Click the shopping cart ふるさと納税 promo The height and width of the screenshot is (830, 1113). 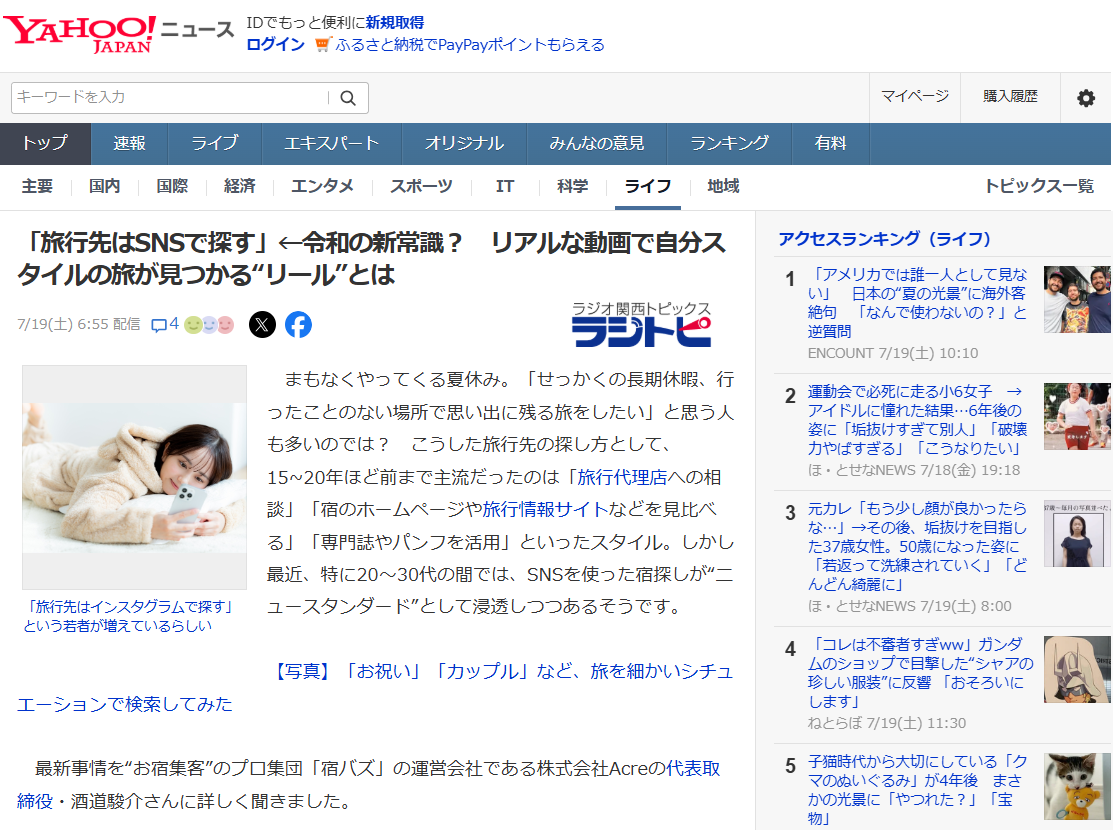coord(460,45)
